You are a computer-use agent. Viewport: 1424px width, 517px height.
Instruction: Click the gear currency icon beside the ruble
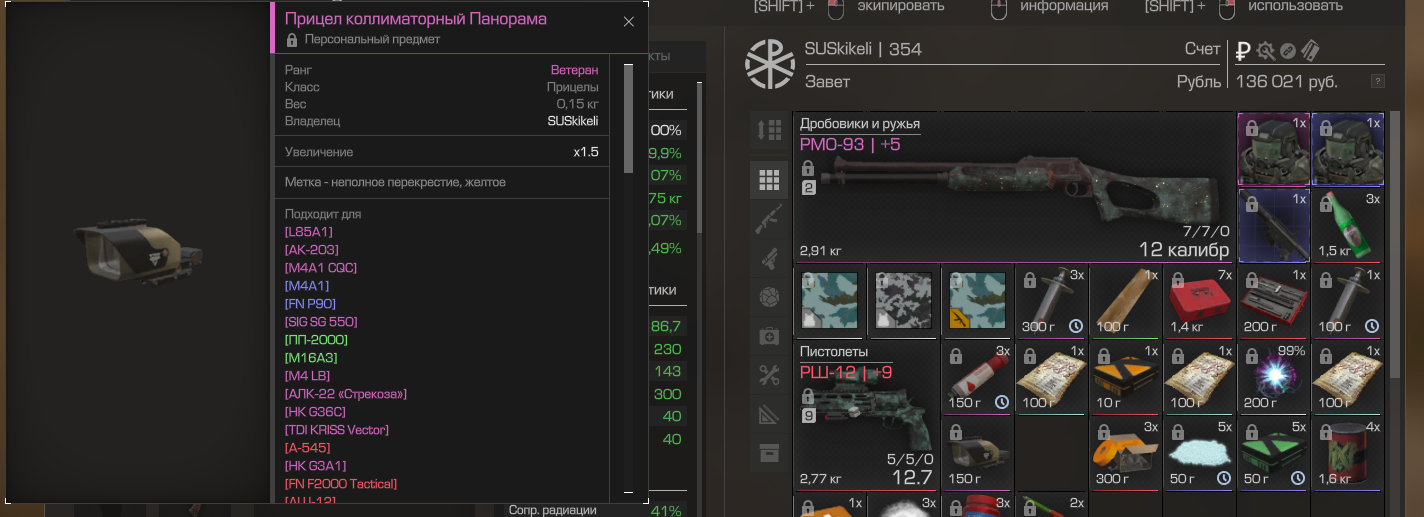(x=1266, y=50)
